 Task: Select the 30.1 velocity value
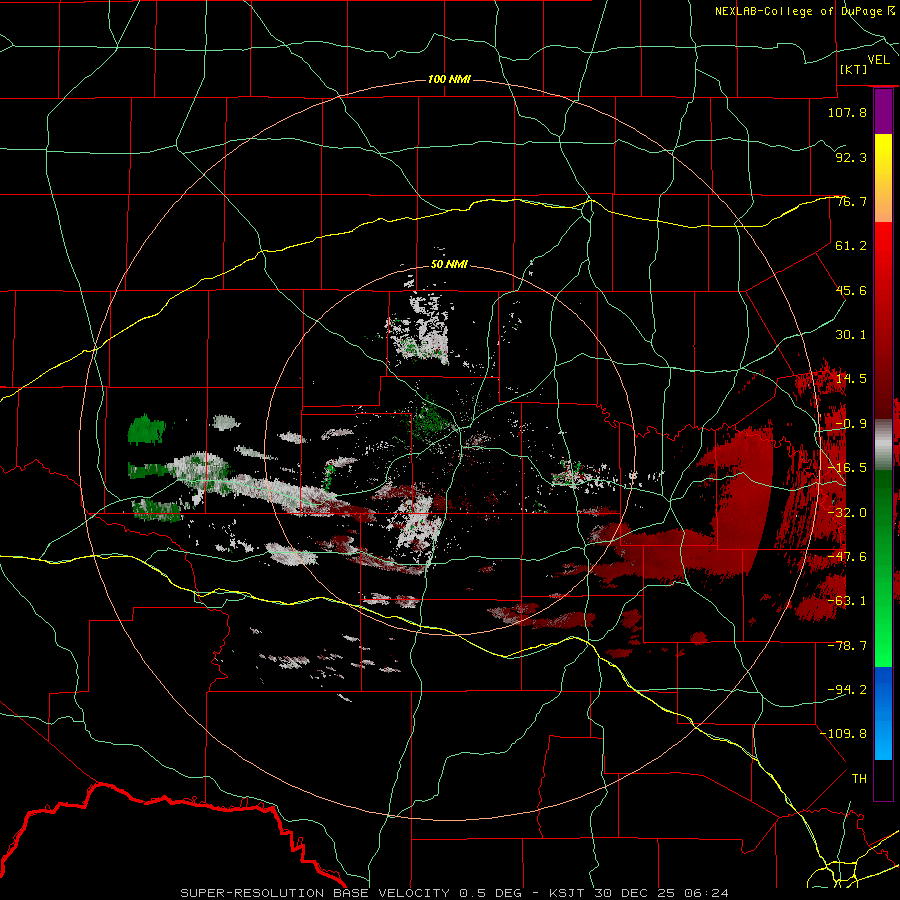(851, 335)
